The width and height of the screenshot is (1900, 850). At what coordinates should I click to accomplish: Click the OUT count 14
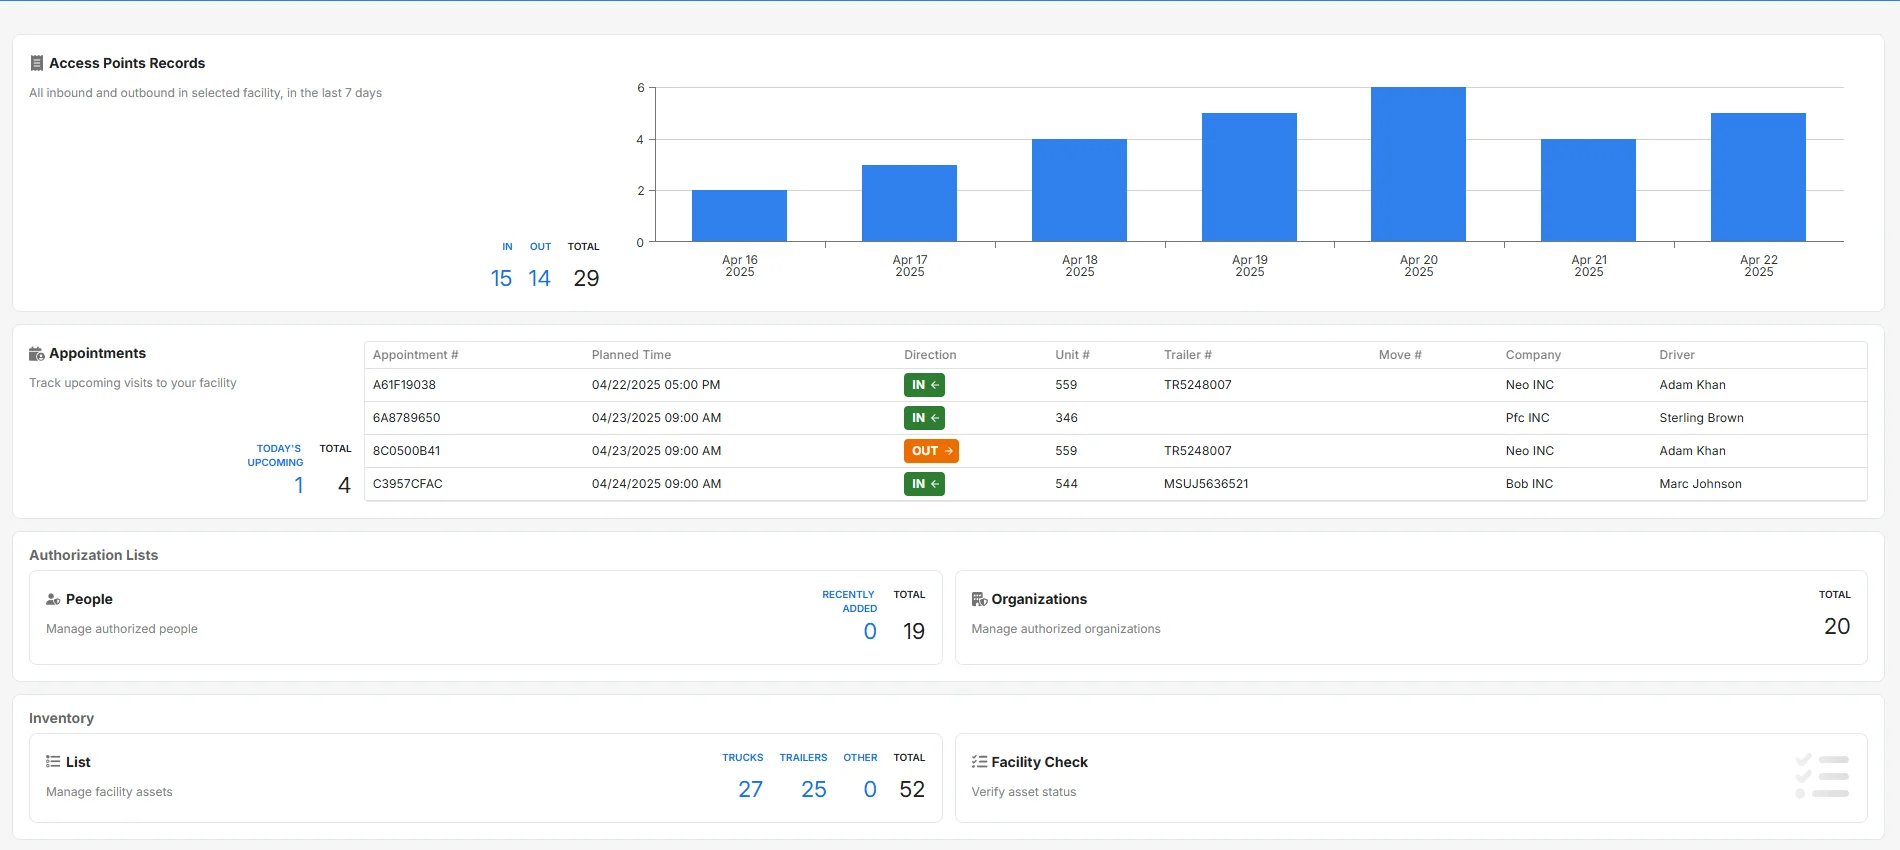539,279
